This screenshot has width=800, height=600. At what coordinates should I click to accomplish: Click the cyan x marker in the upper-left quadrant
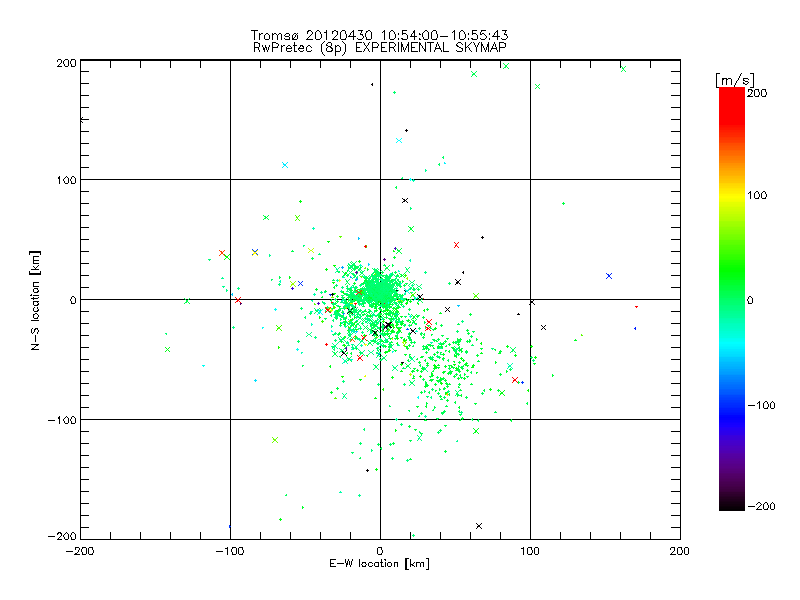(285, 165)
